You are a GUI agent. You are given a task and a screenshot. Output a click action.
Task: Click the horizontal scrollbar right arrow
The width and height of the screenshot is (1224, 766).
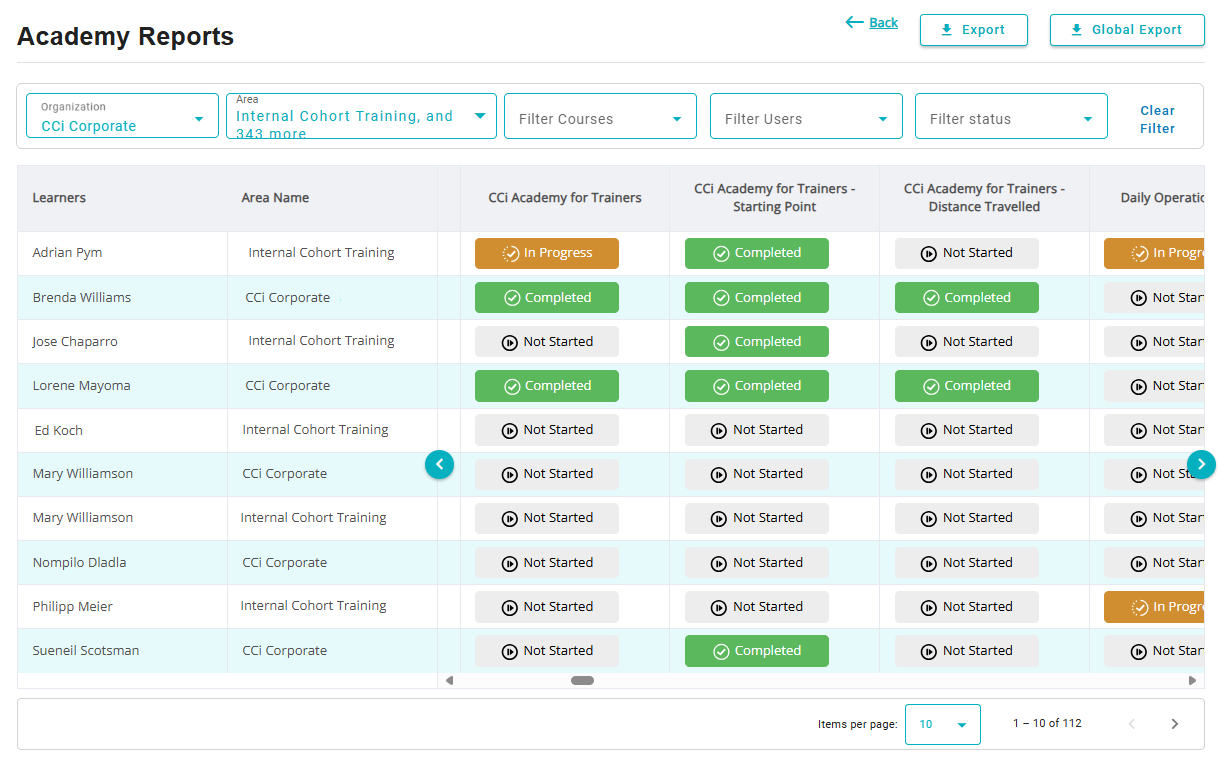pos(1192,681)
